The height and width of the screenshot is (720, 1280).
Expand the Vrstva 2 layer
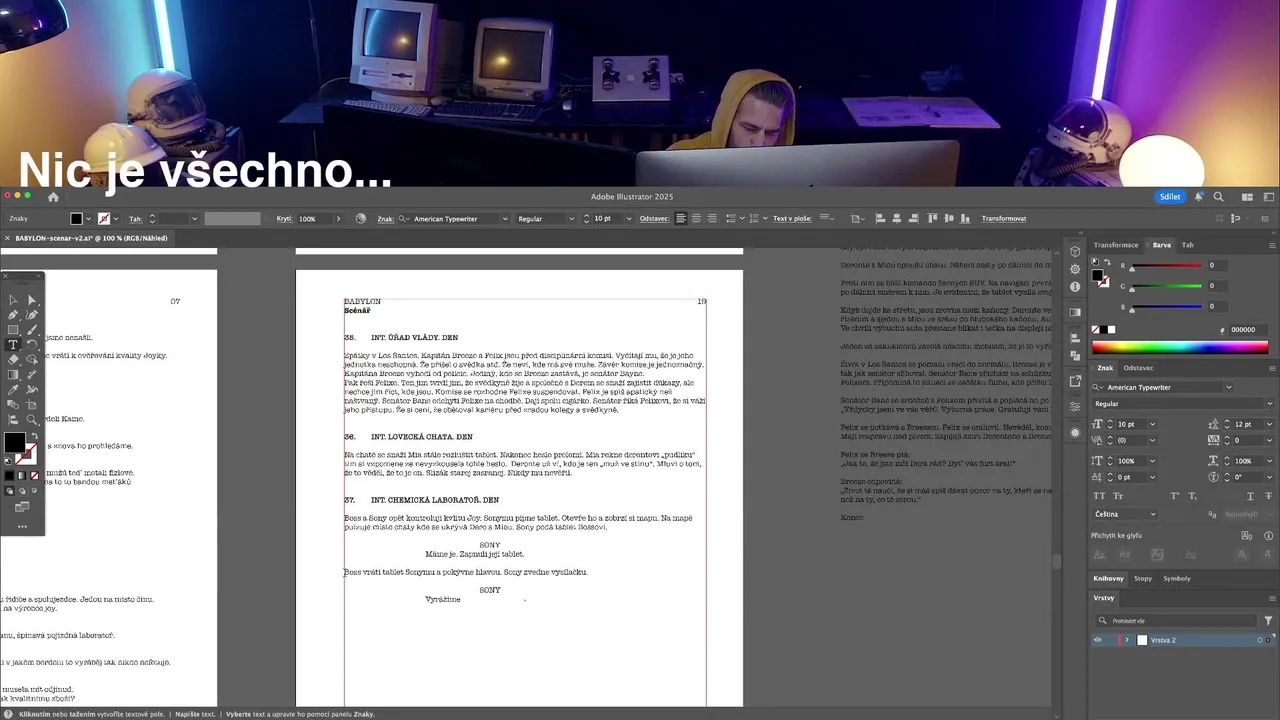(x=1127, y=640)
